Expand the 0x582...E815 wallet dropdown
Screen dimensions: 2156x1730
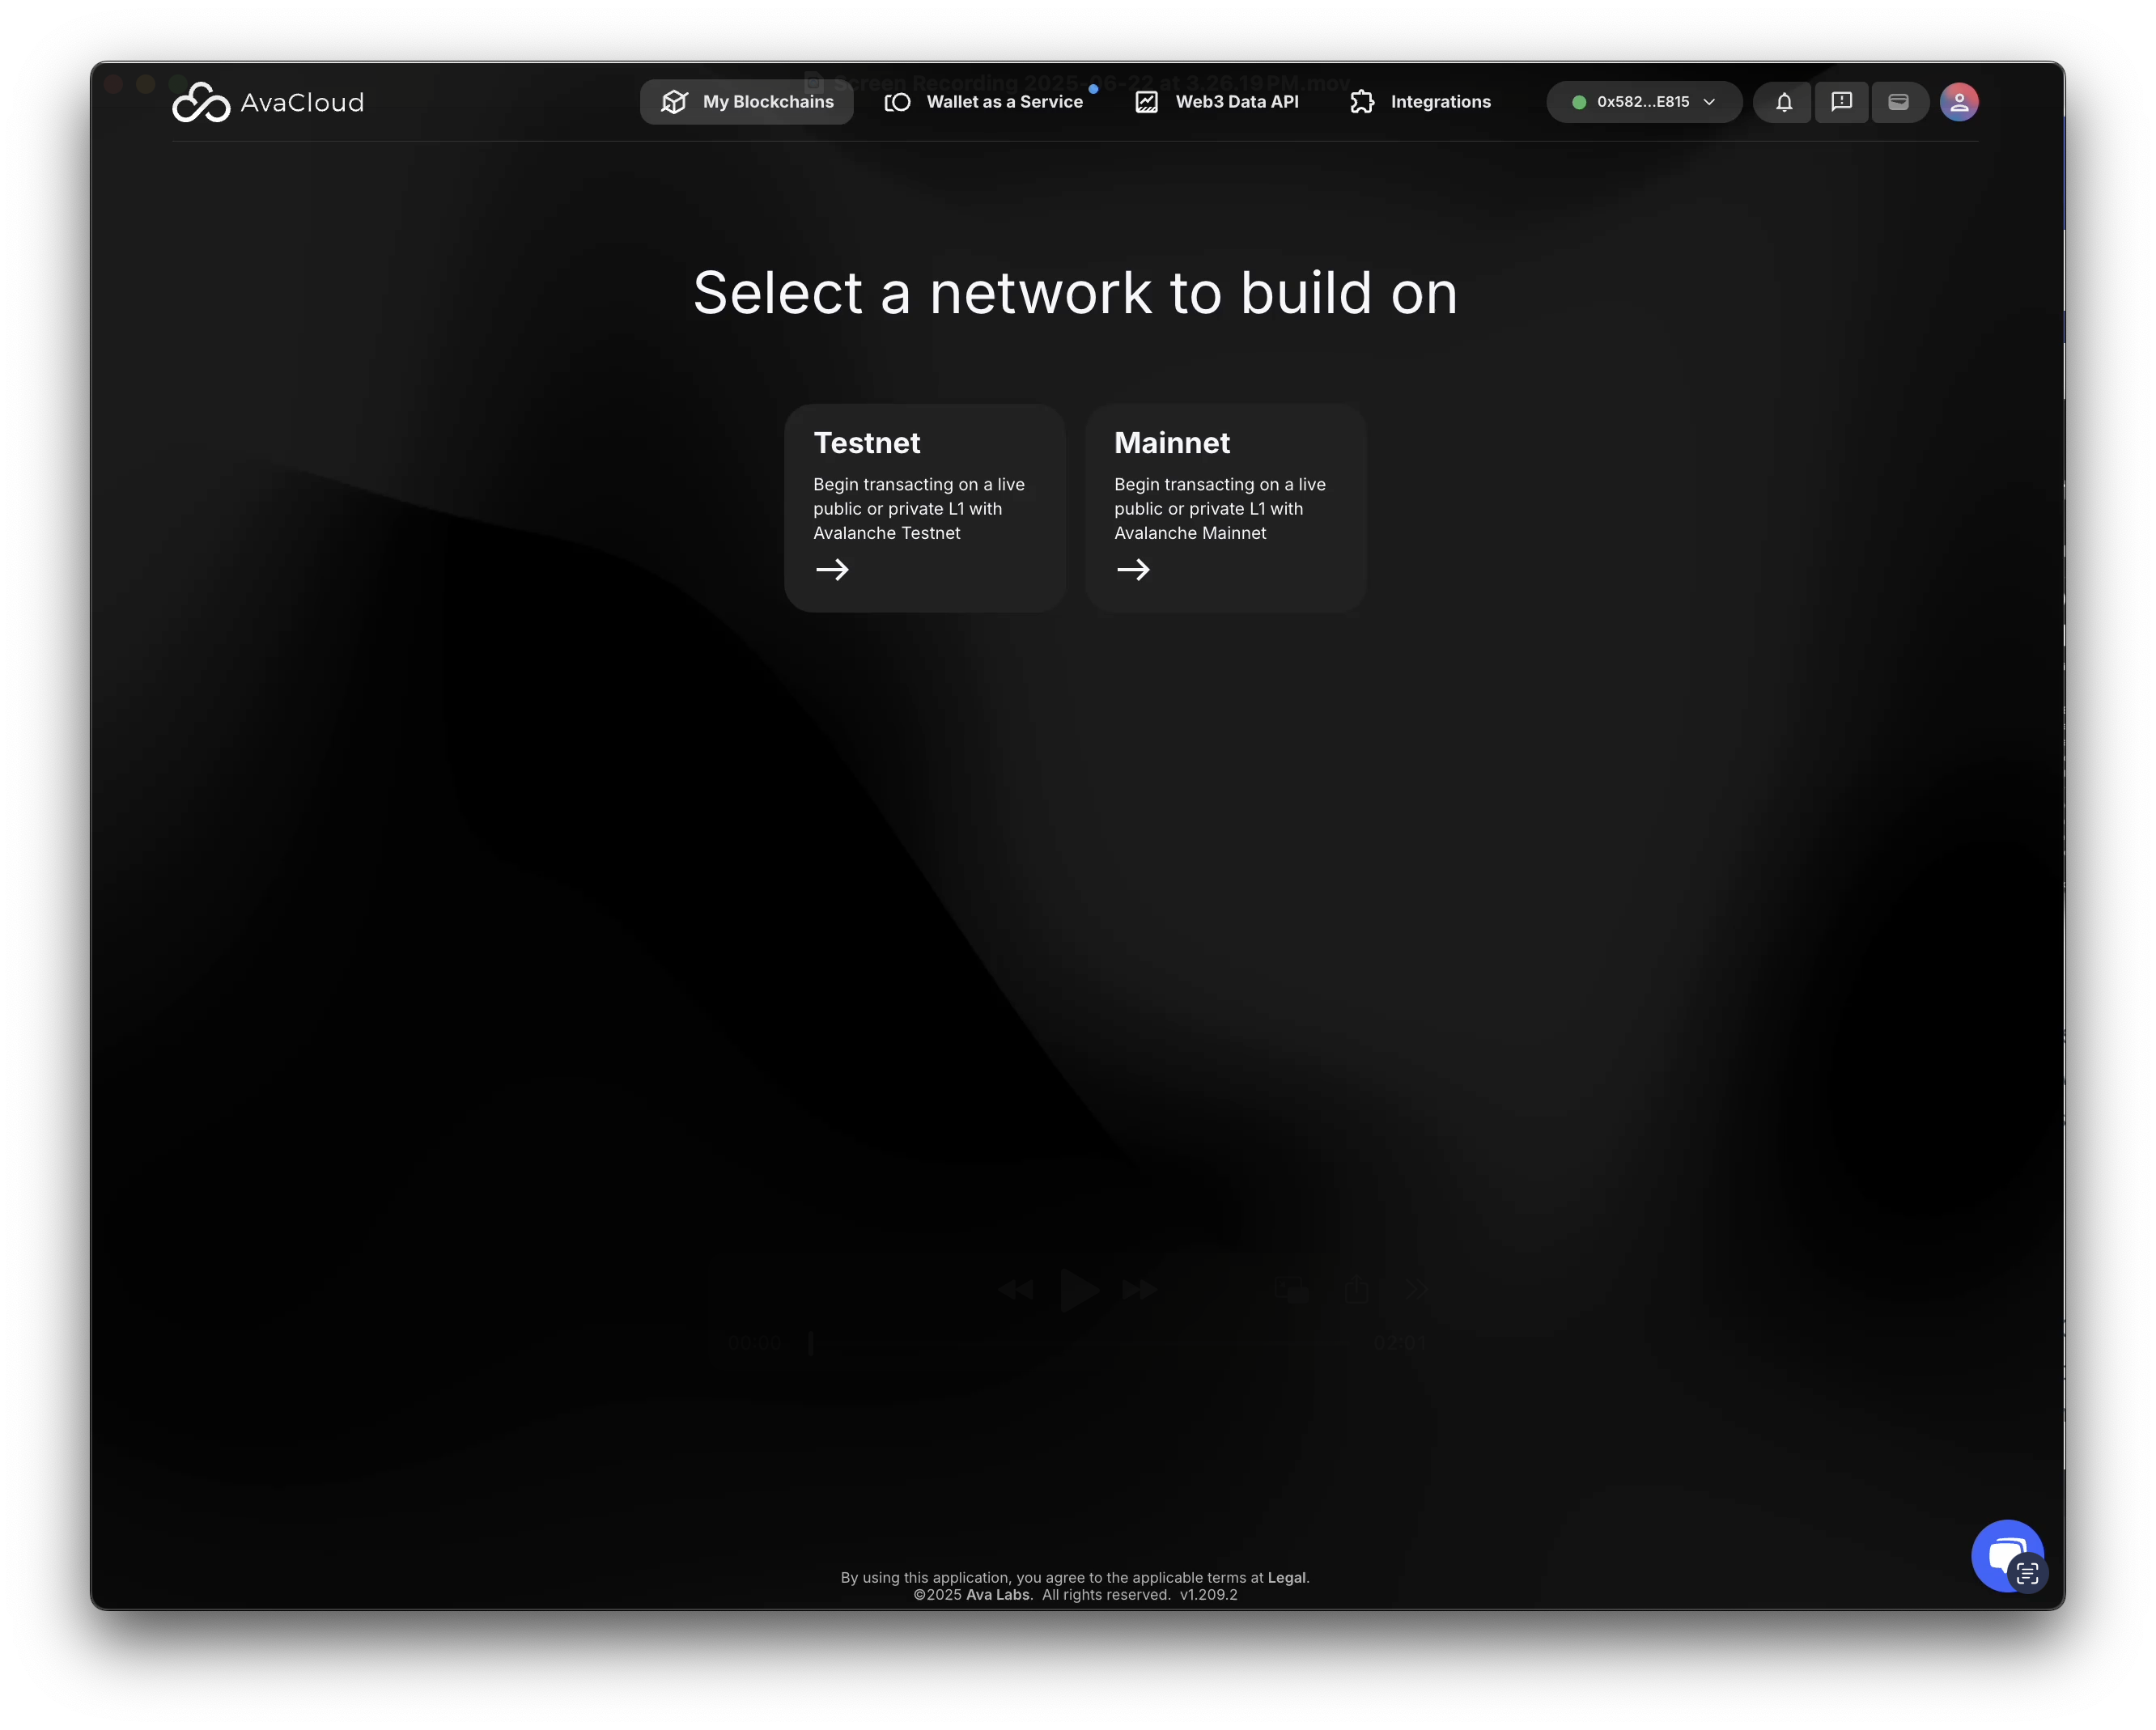click(x=1642, y=102)
